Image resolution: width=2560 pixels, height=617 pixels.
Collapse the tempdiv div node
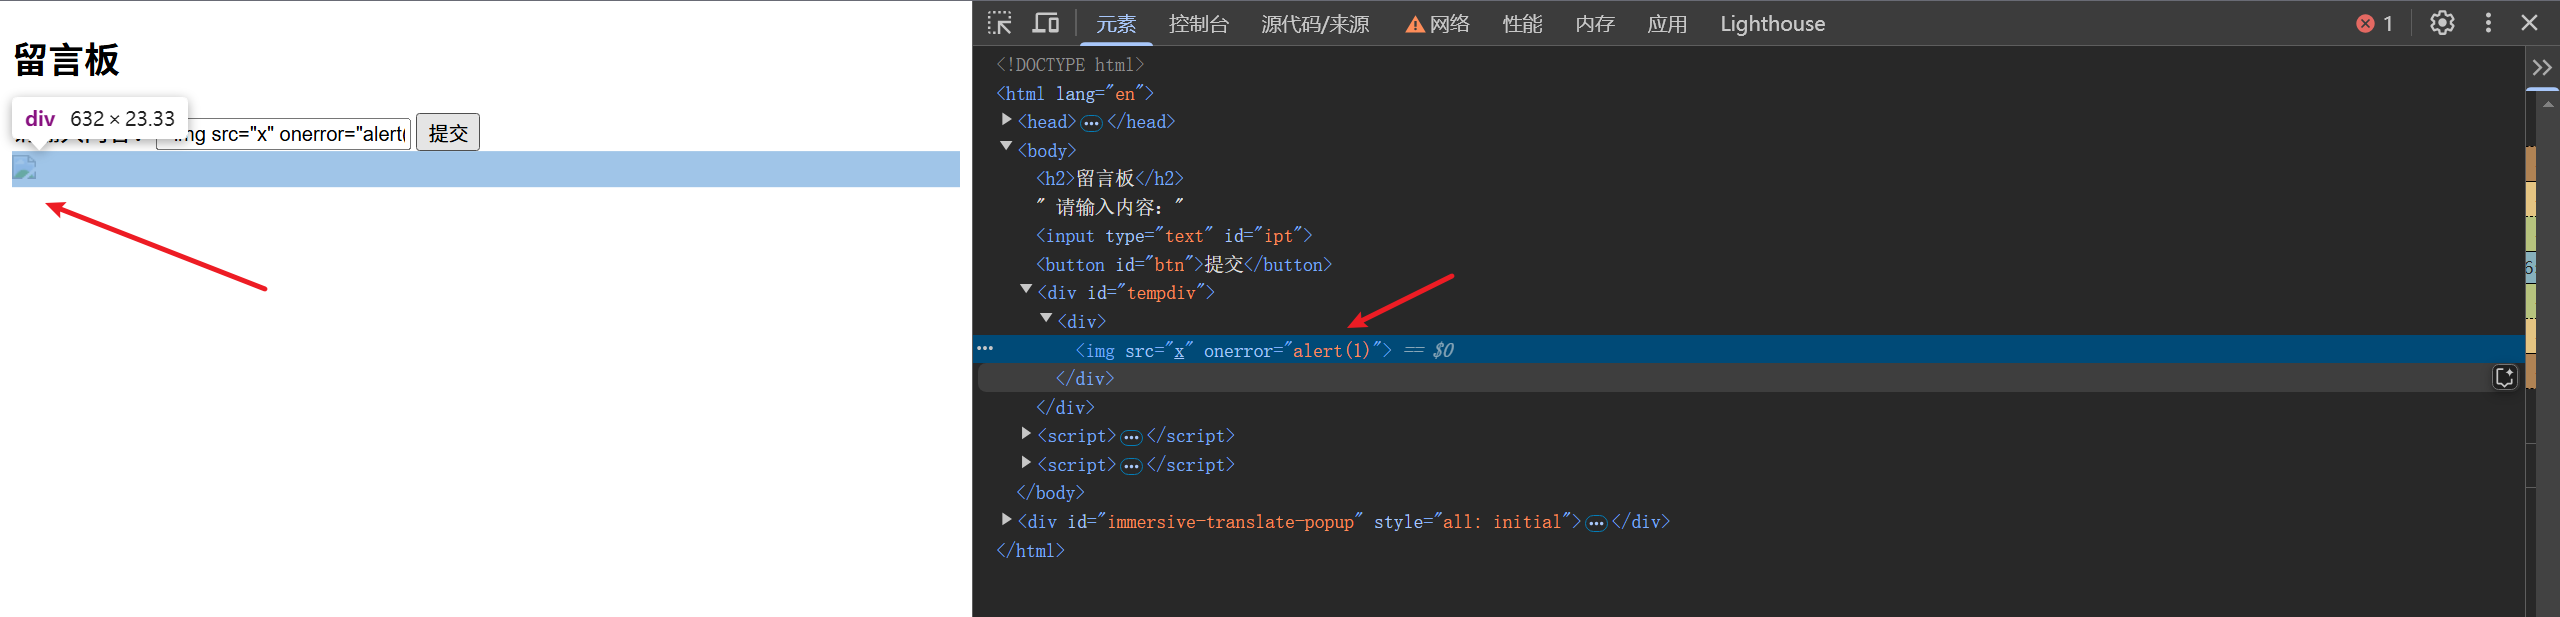coord(1026,291)
